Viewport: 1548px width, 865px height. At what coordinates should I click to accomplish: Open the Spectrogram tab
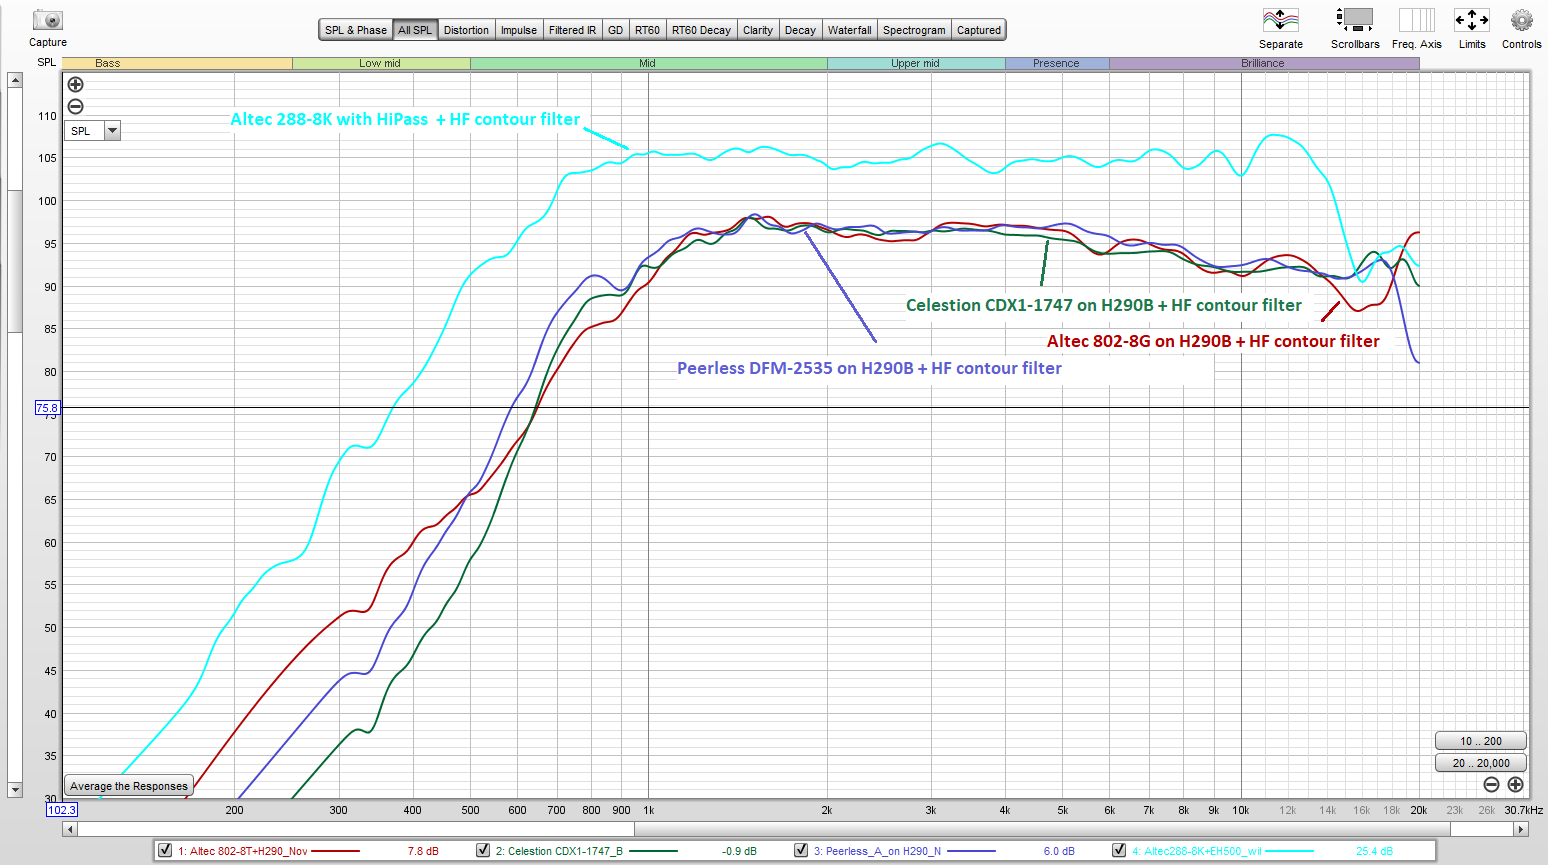(x=914, y=30)
